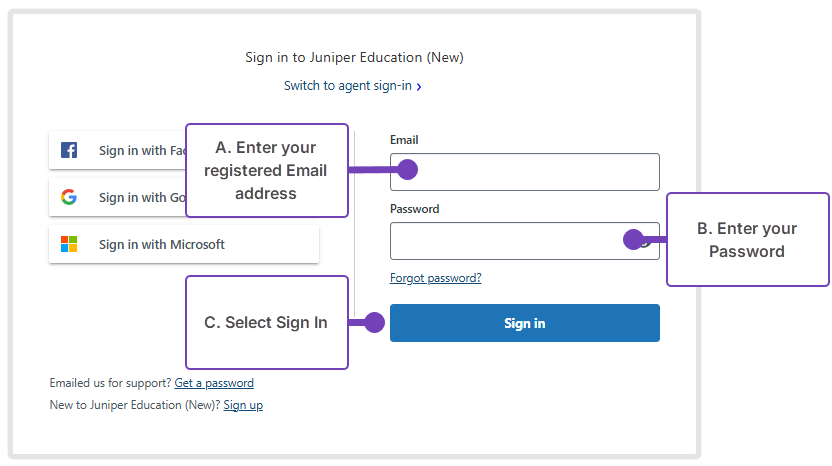This screenshot has height=466, width=832.
Task: Open Switch to agent sign-in link
Action: (352, 86)
